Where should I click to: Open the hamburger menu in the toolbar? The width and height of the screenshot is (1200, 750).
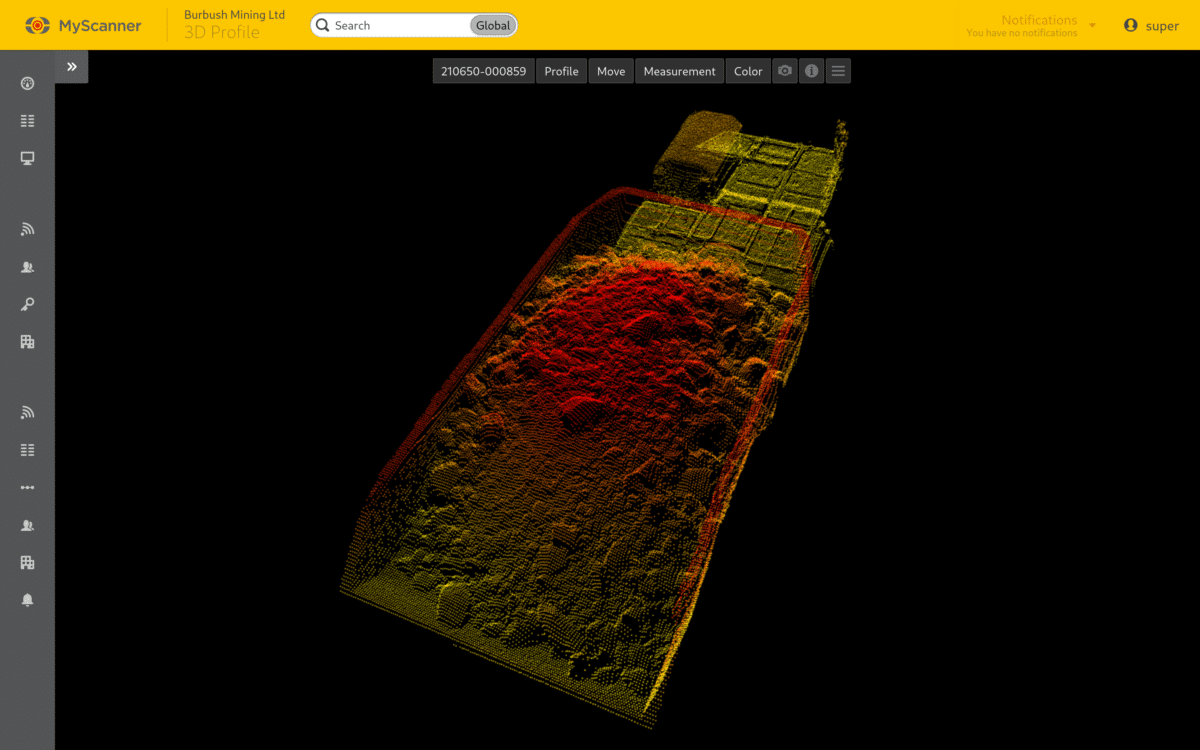[838, 71]
